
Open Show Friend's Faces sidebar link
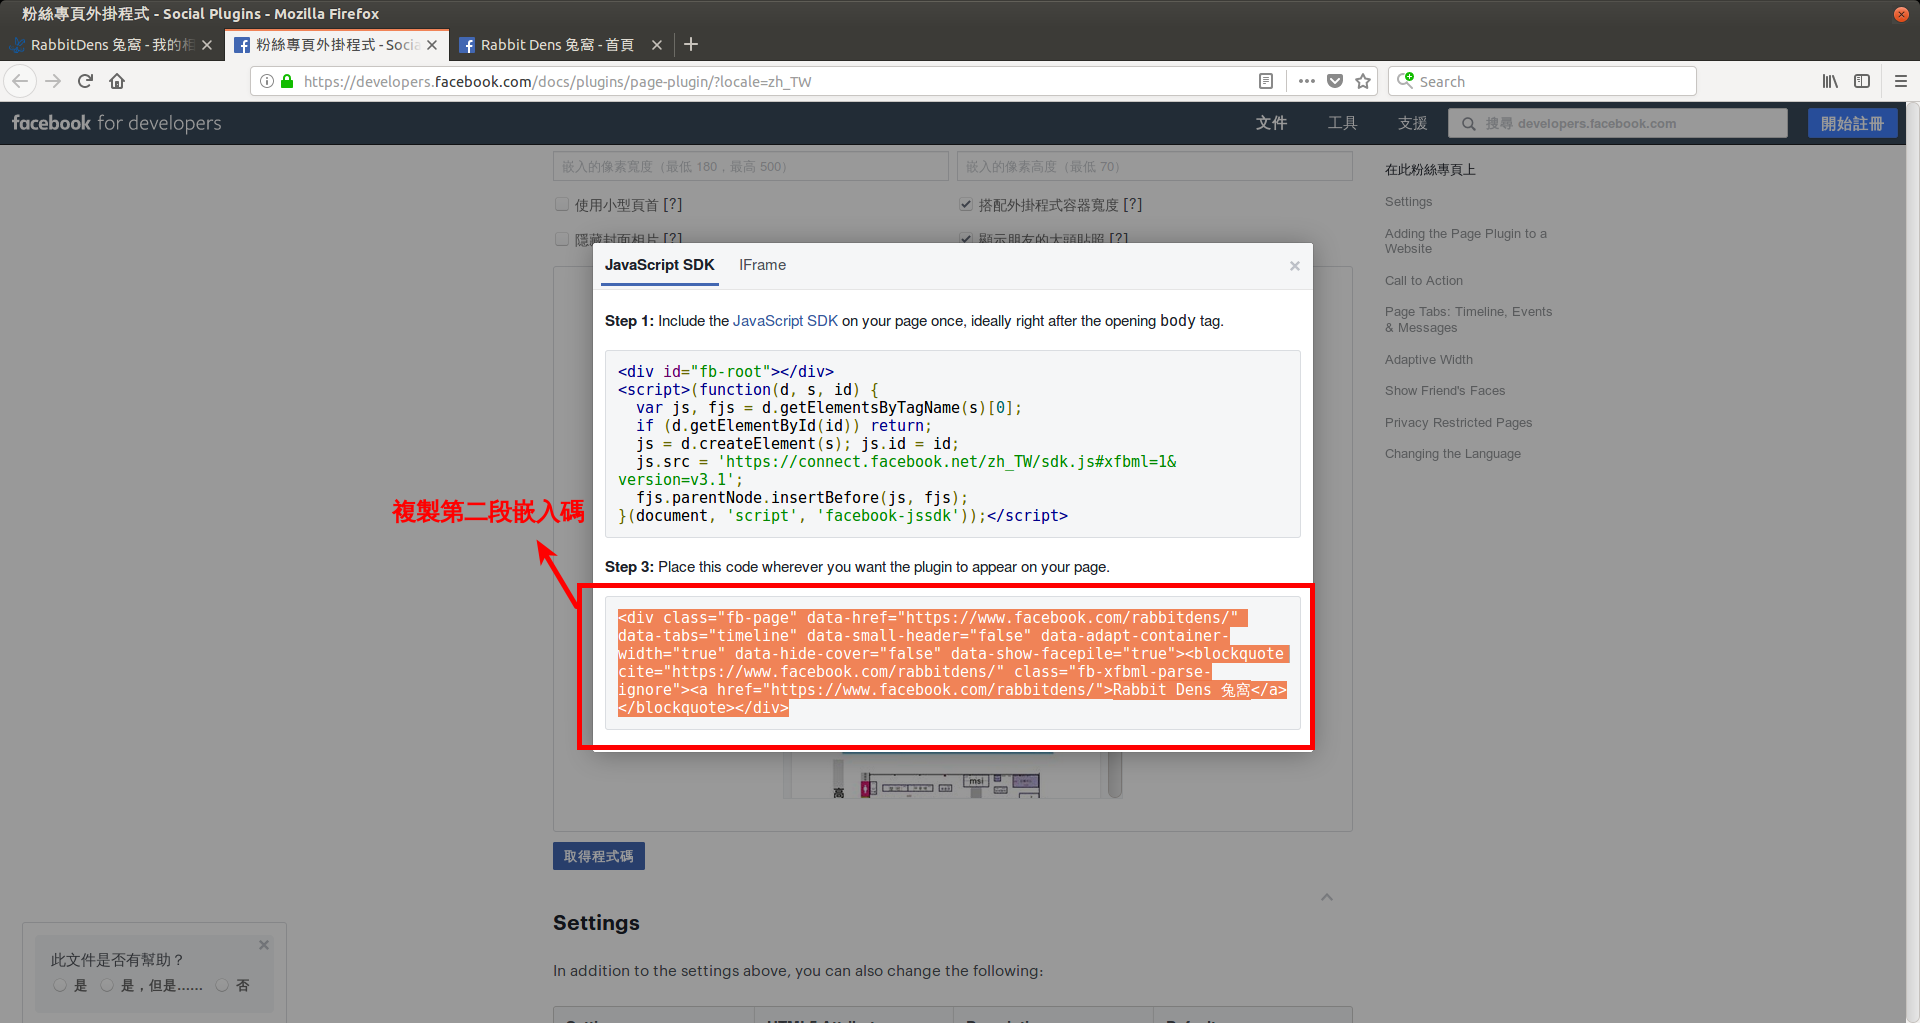(1445, 391)
